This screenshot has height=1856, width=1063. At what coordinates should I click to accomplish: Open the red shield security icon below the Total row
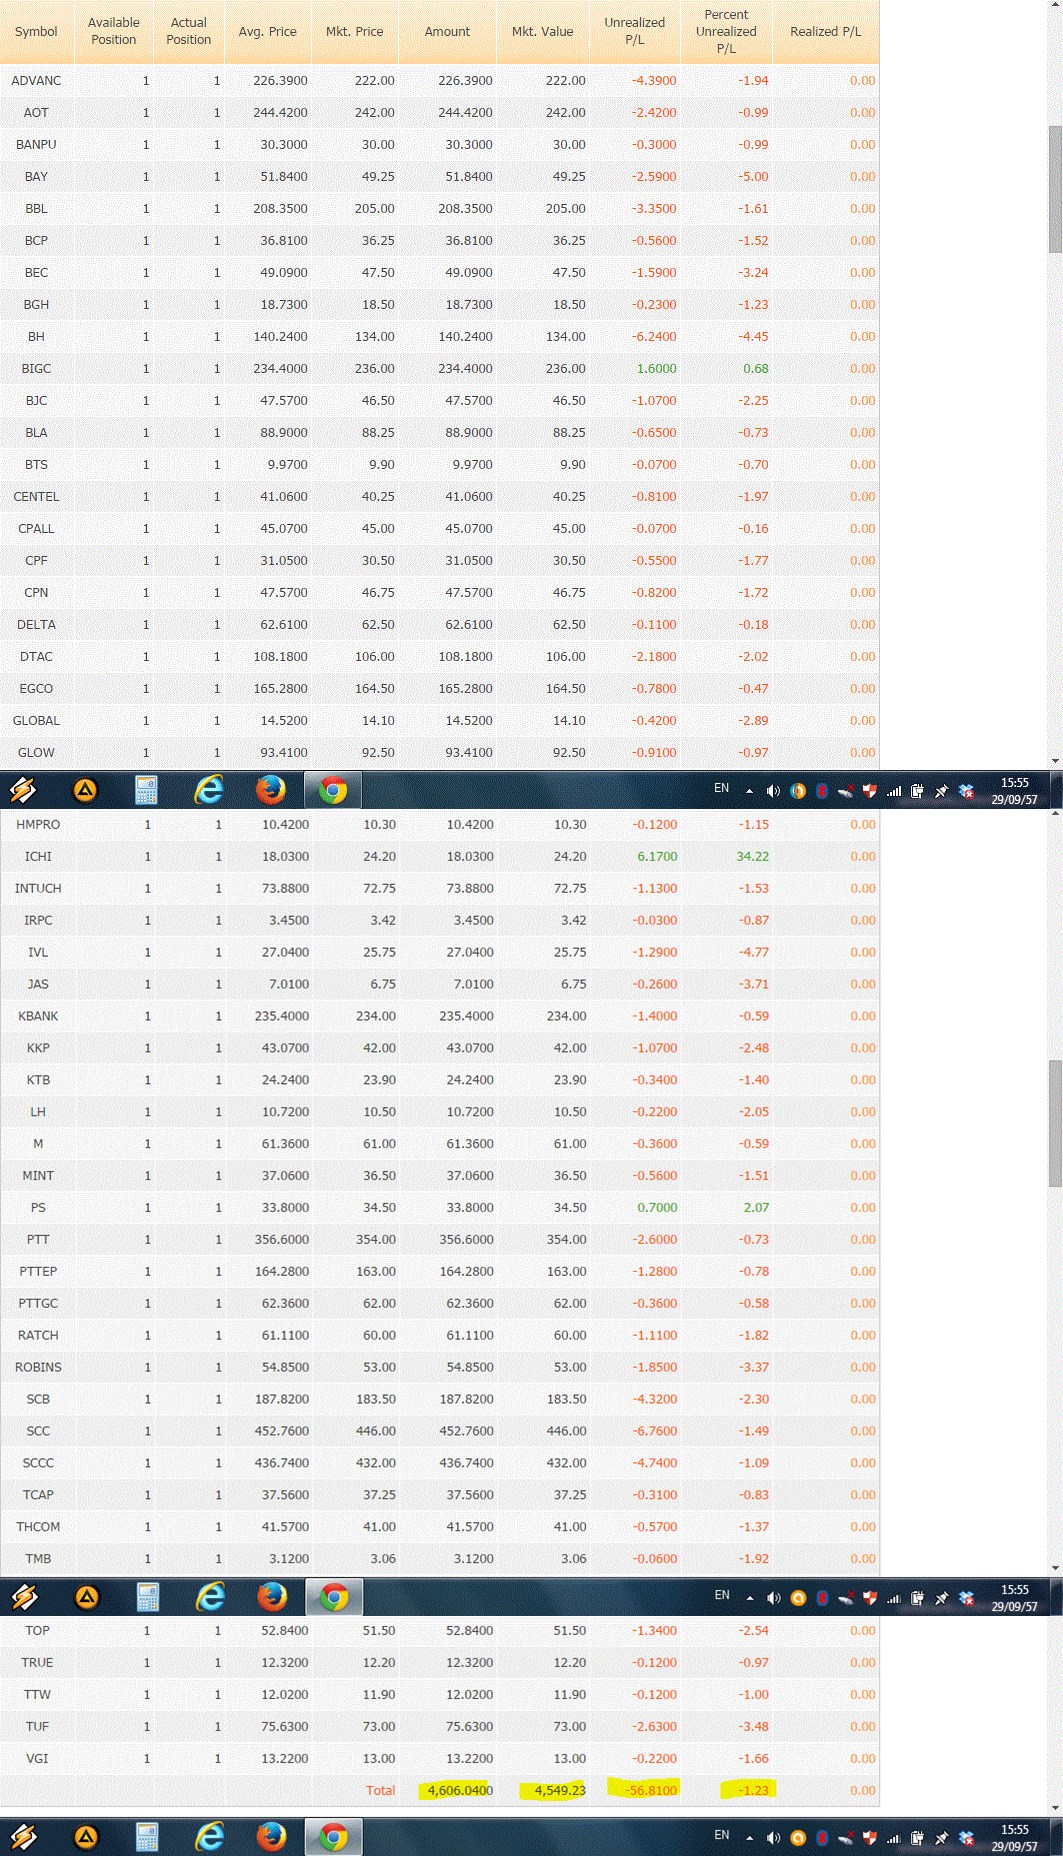click(869, 1838)
